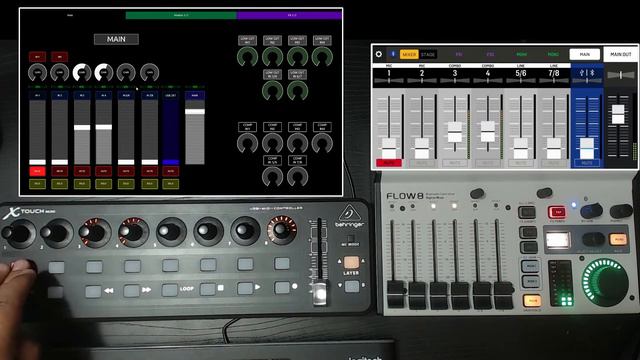Click channel 3 fader cap in FLOW app
Image resolution: width=640 pixels, height=360 pixels.
click(455, 132)
